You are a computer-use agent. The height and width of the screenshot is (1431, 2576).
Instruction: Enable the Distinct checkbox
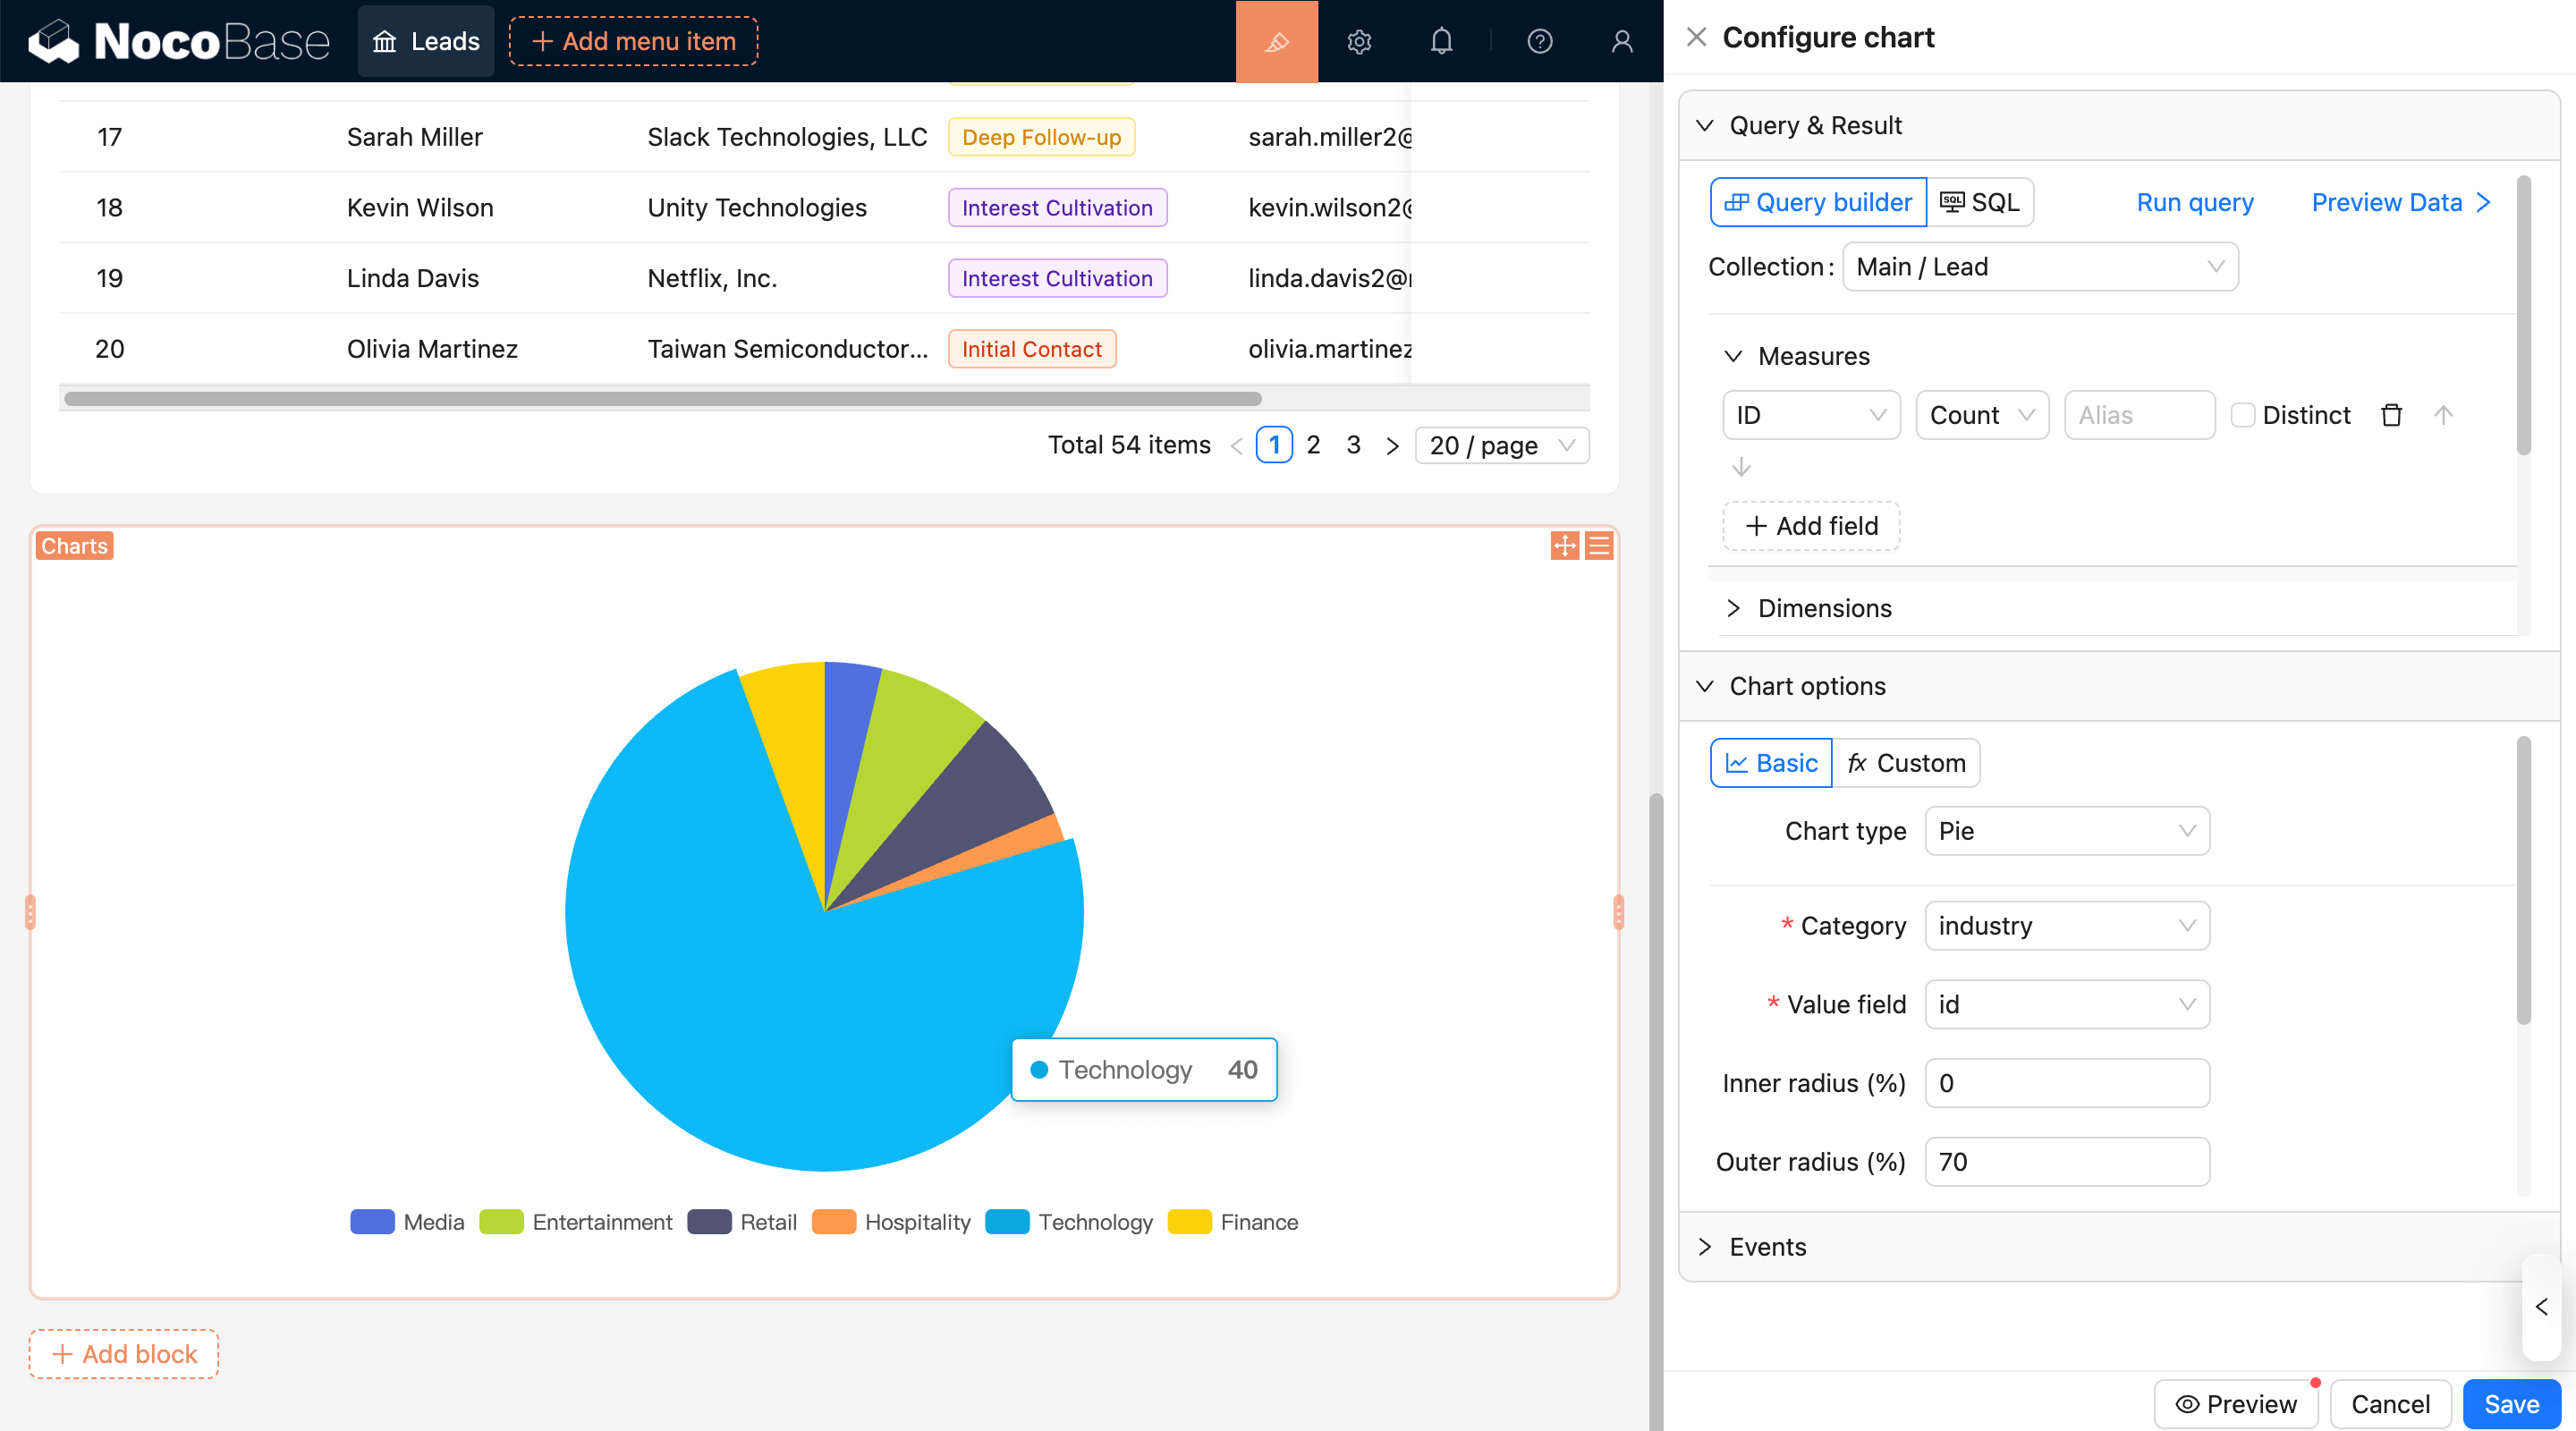pyautogui.click(x=2243, y=415)
